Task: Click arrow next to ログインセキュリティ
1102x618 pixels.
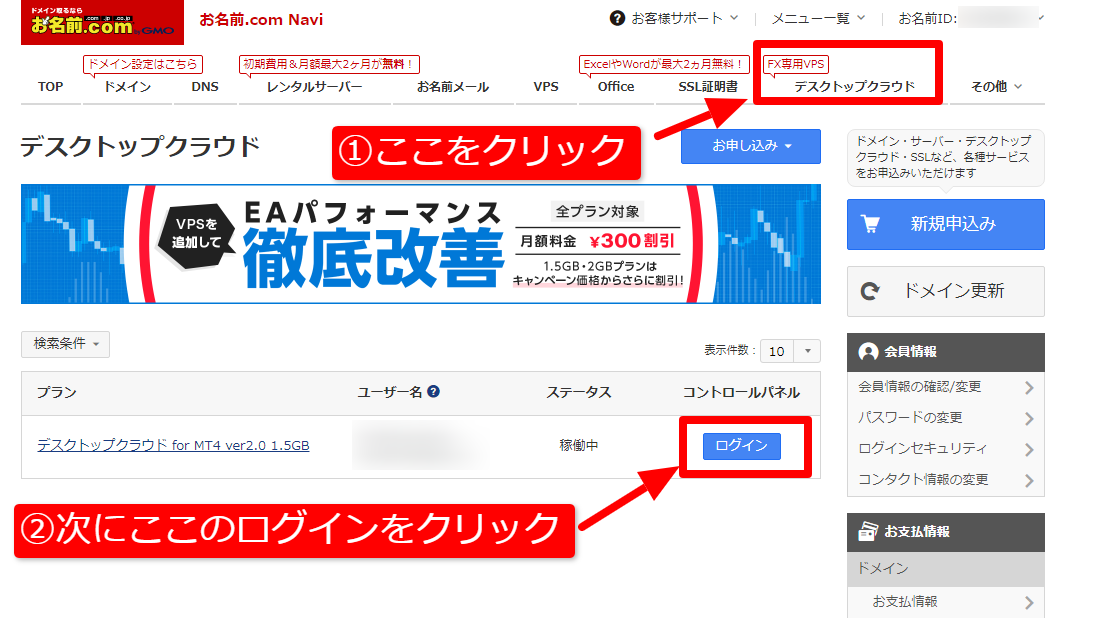Action: click(1029, 449)
